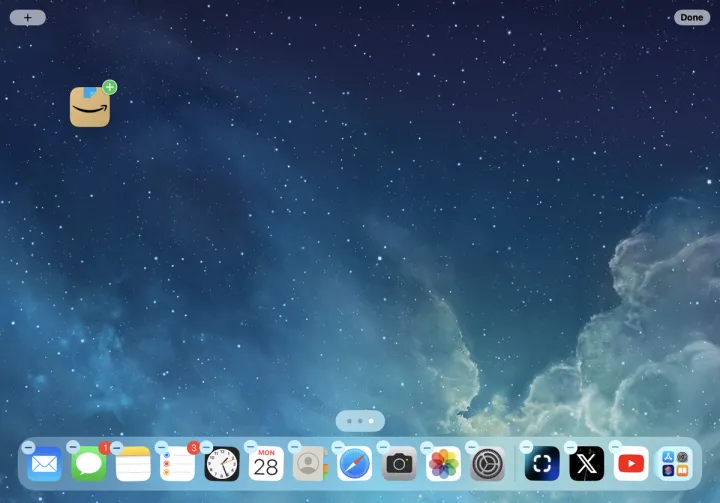This screenshot has width=720, height=503.
Task: Open the Safari browser icon
Action: pyautogui.click(x=354, y=464)
